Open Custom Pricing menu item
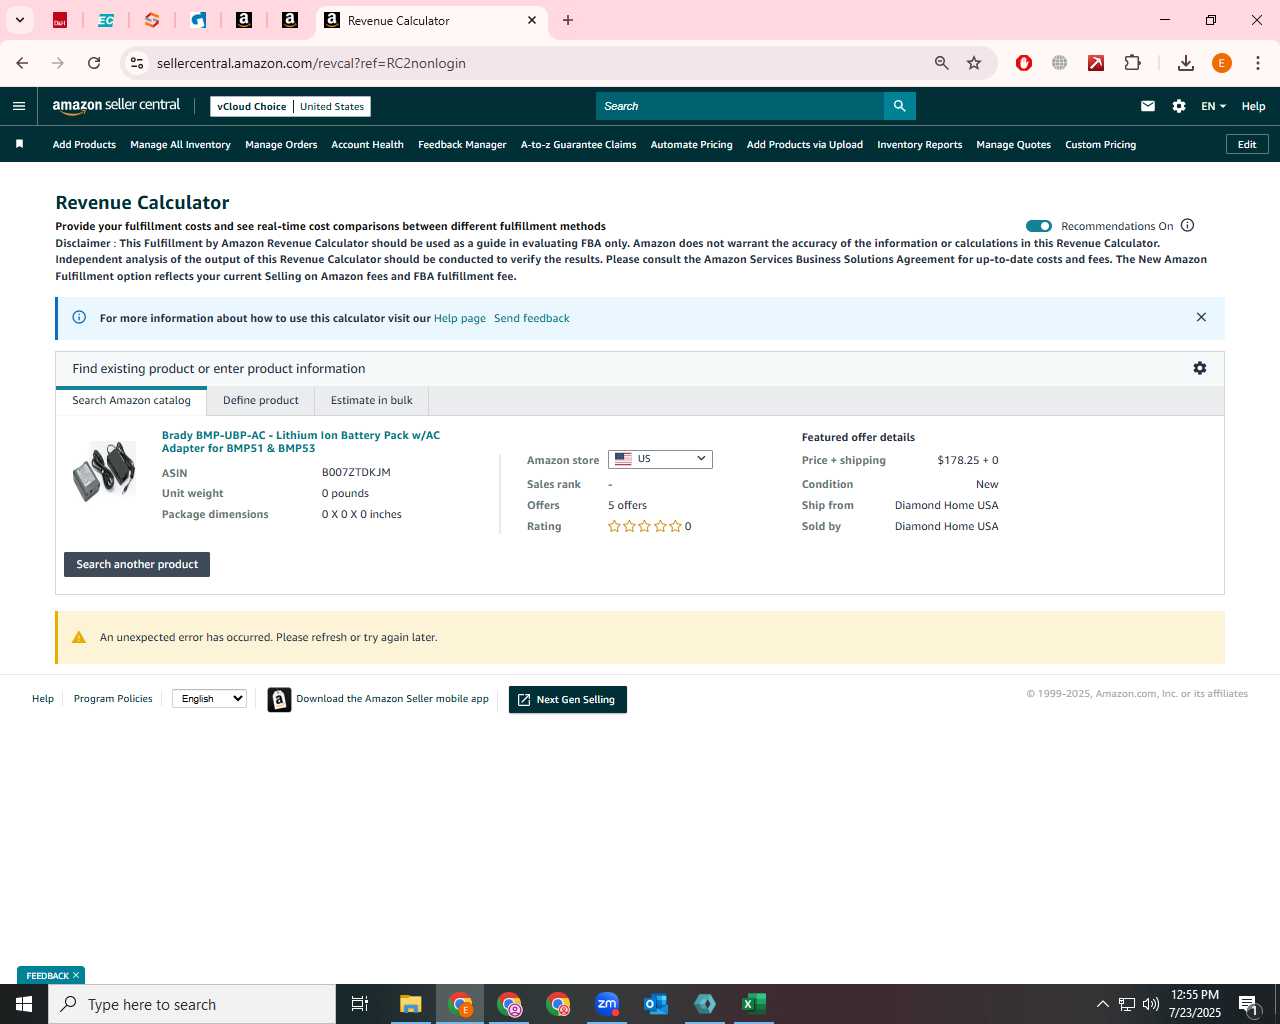The image size is (1280, 1024). 1100,144
